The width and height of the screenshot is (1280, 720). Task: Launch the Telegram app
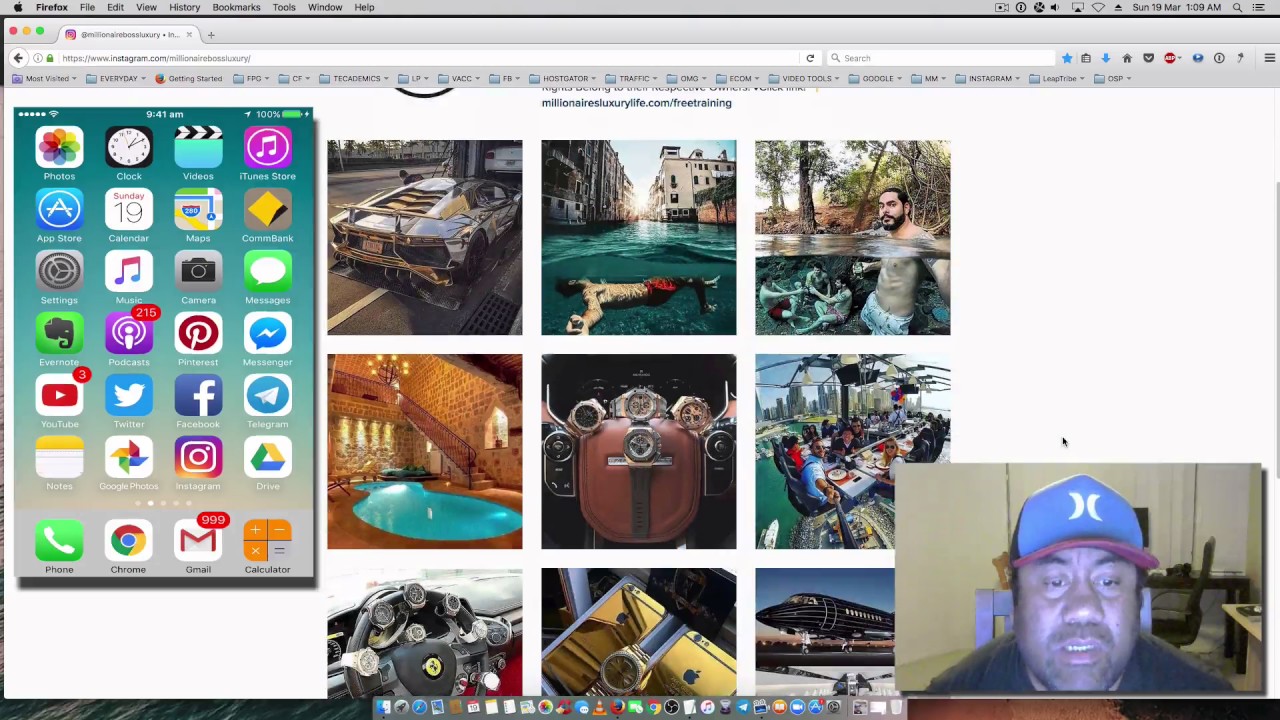coord(267,396)
